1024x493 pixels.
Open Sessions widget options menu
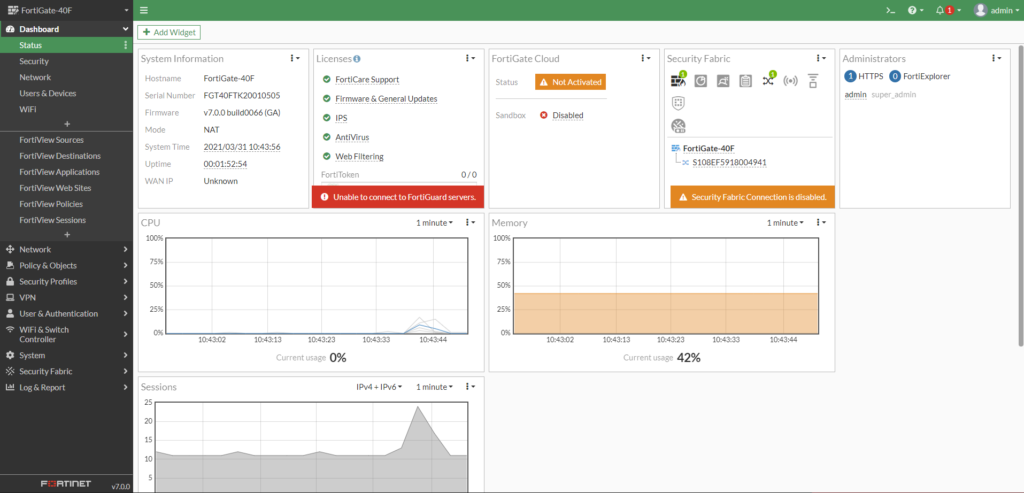(470, 387)
